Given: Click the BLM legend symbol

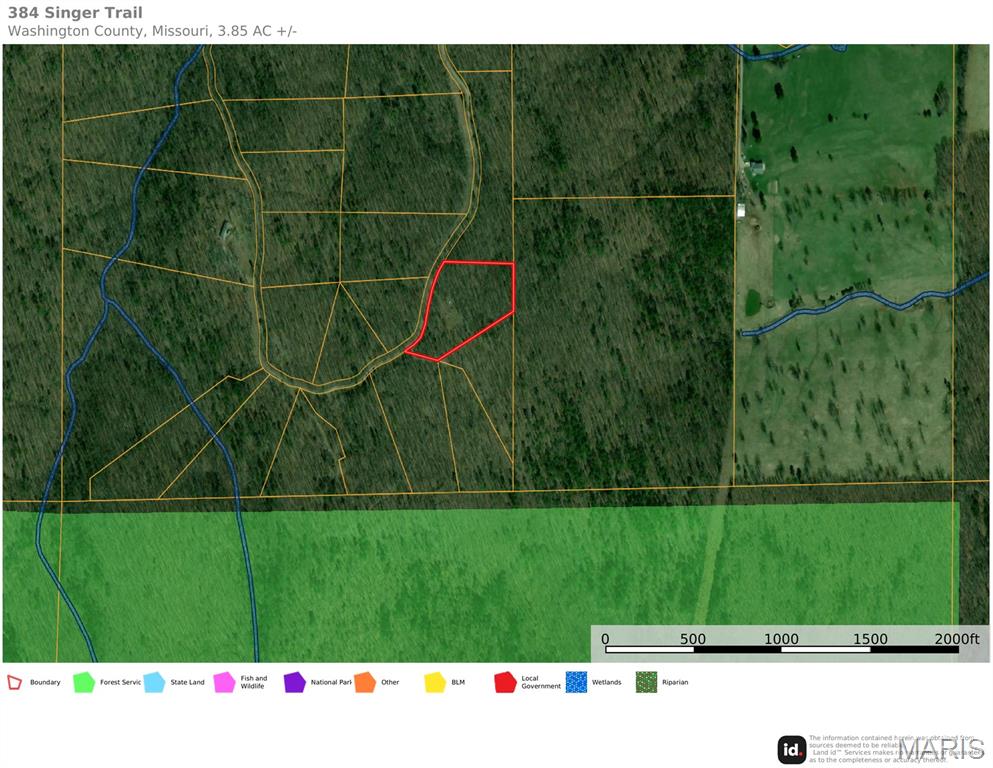Looking at the screenshot, I should [437, 682].
